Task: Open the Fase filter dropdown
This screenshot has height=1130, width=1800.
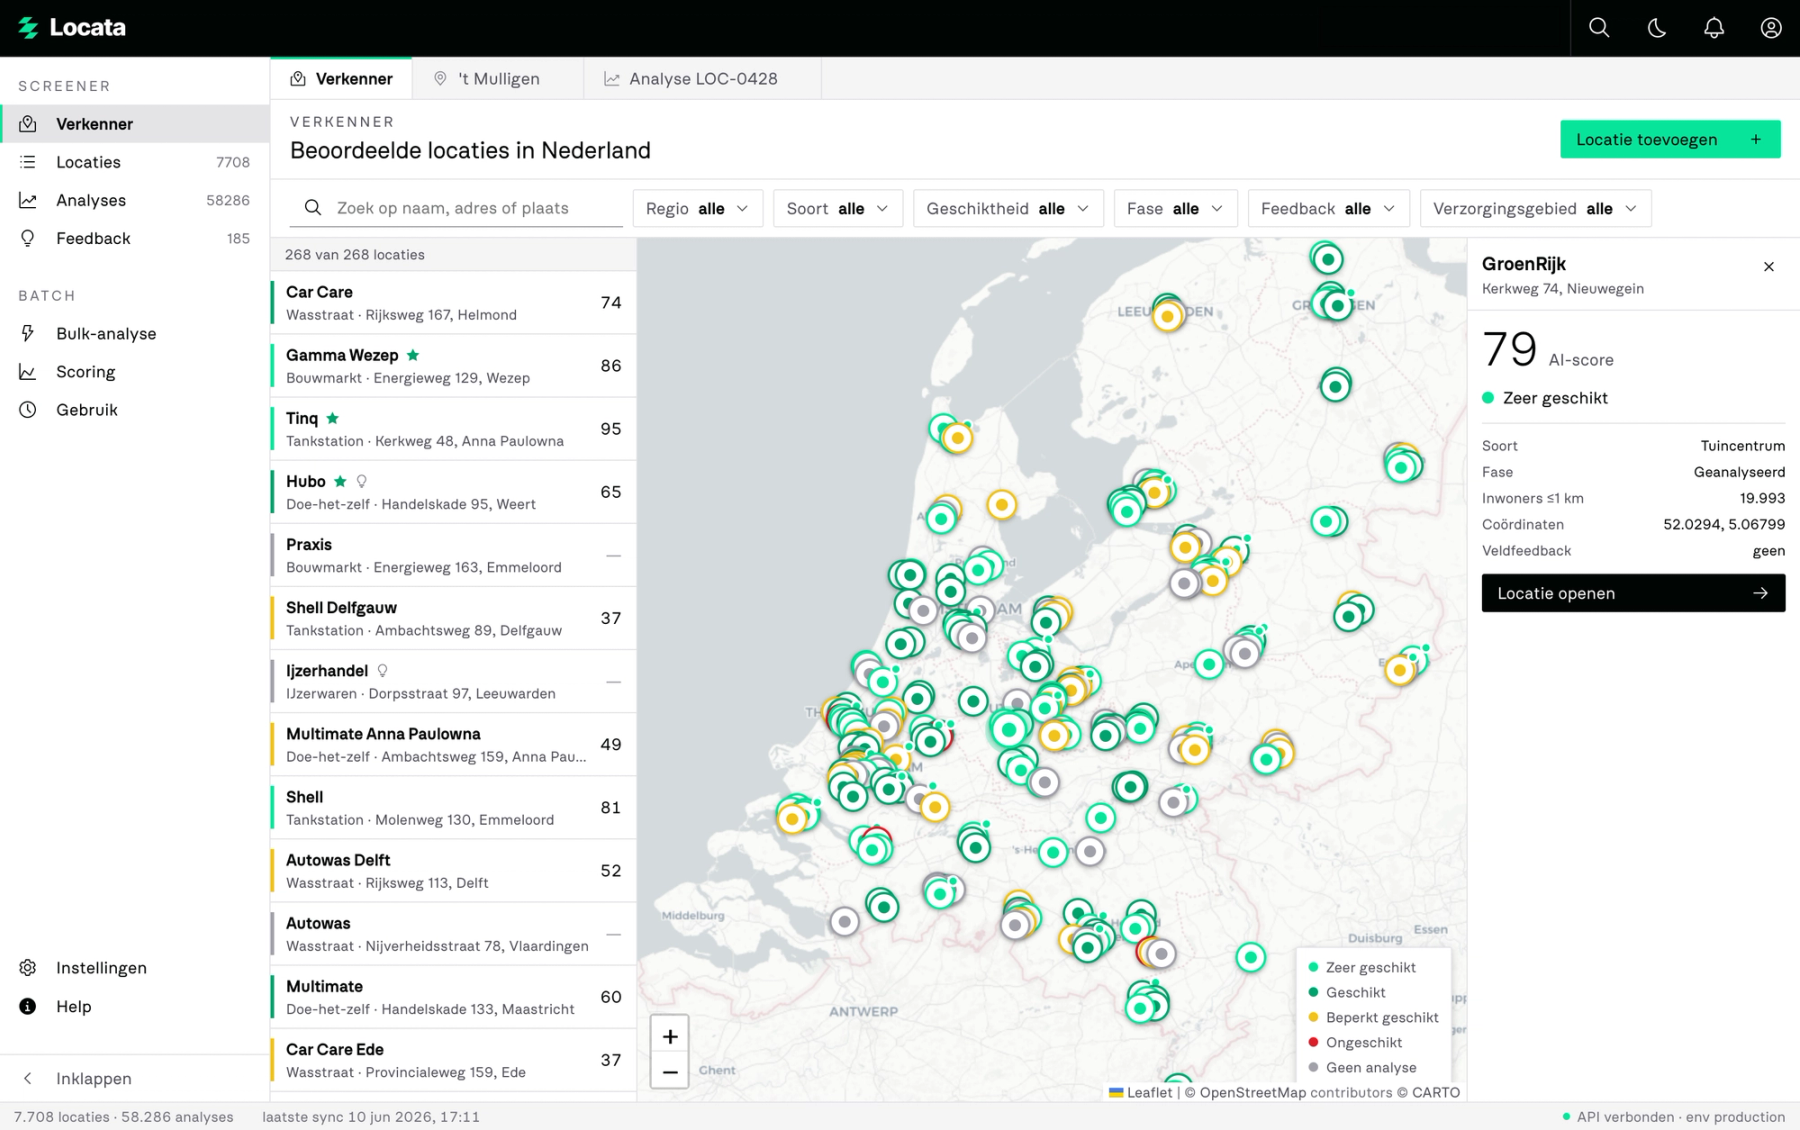Action: point(1175,208)
